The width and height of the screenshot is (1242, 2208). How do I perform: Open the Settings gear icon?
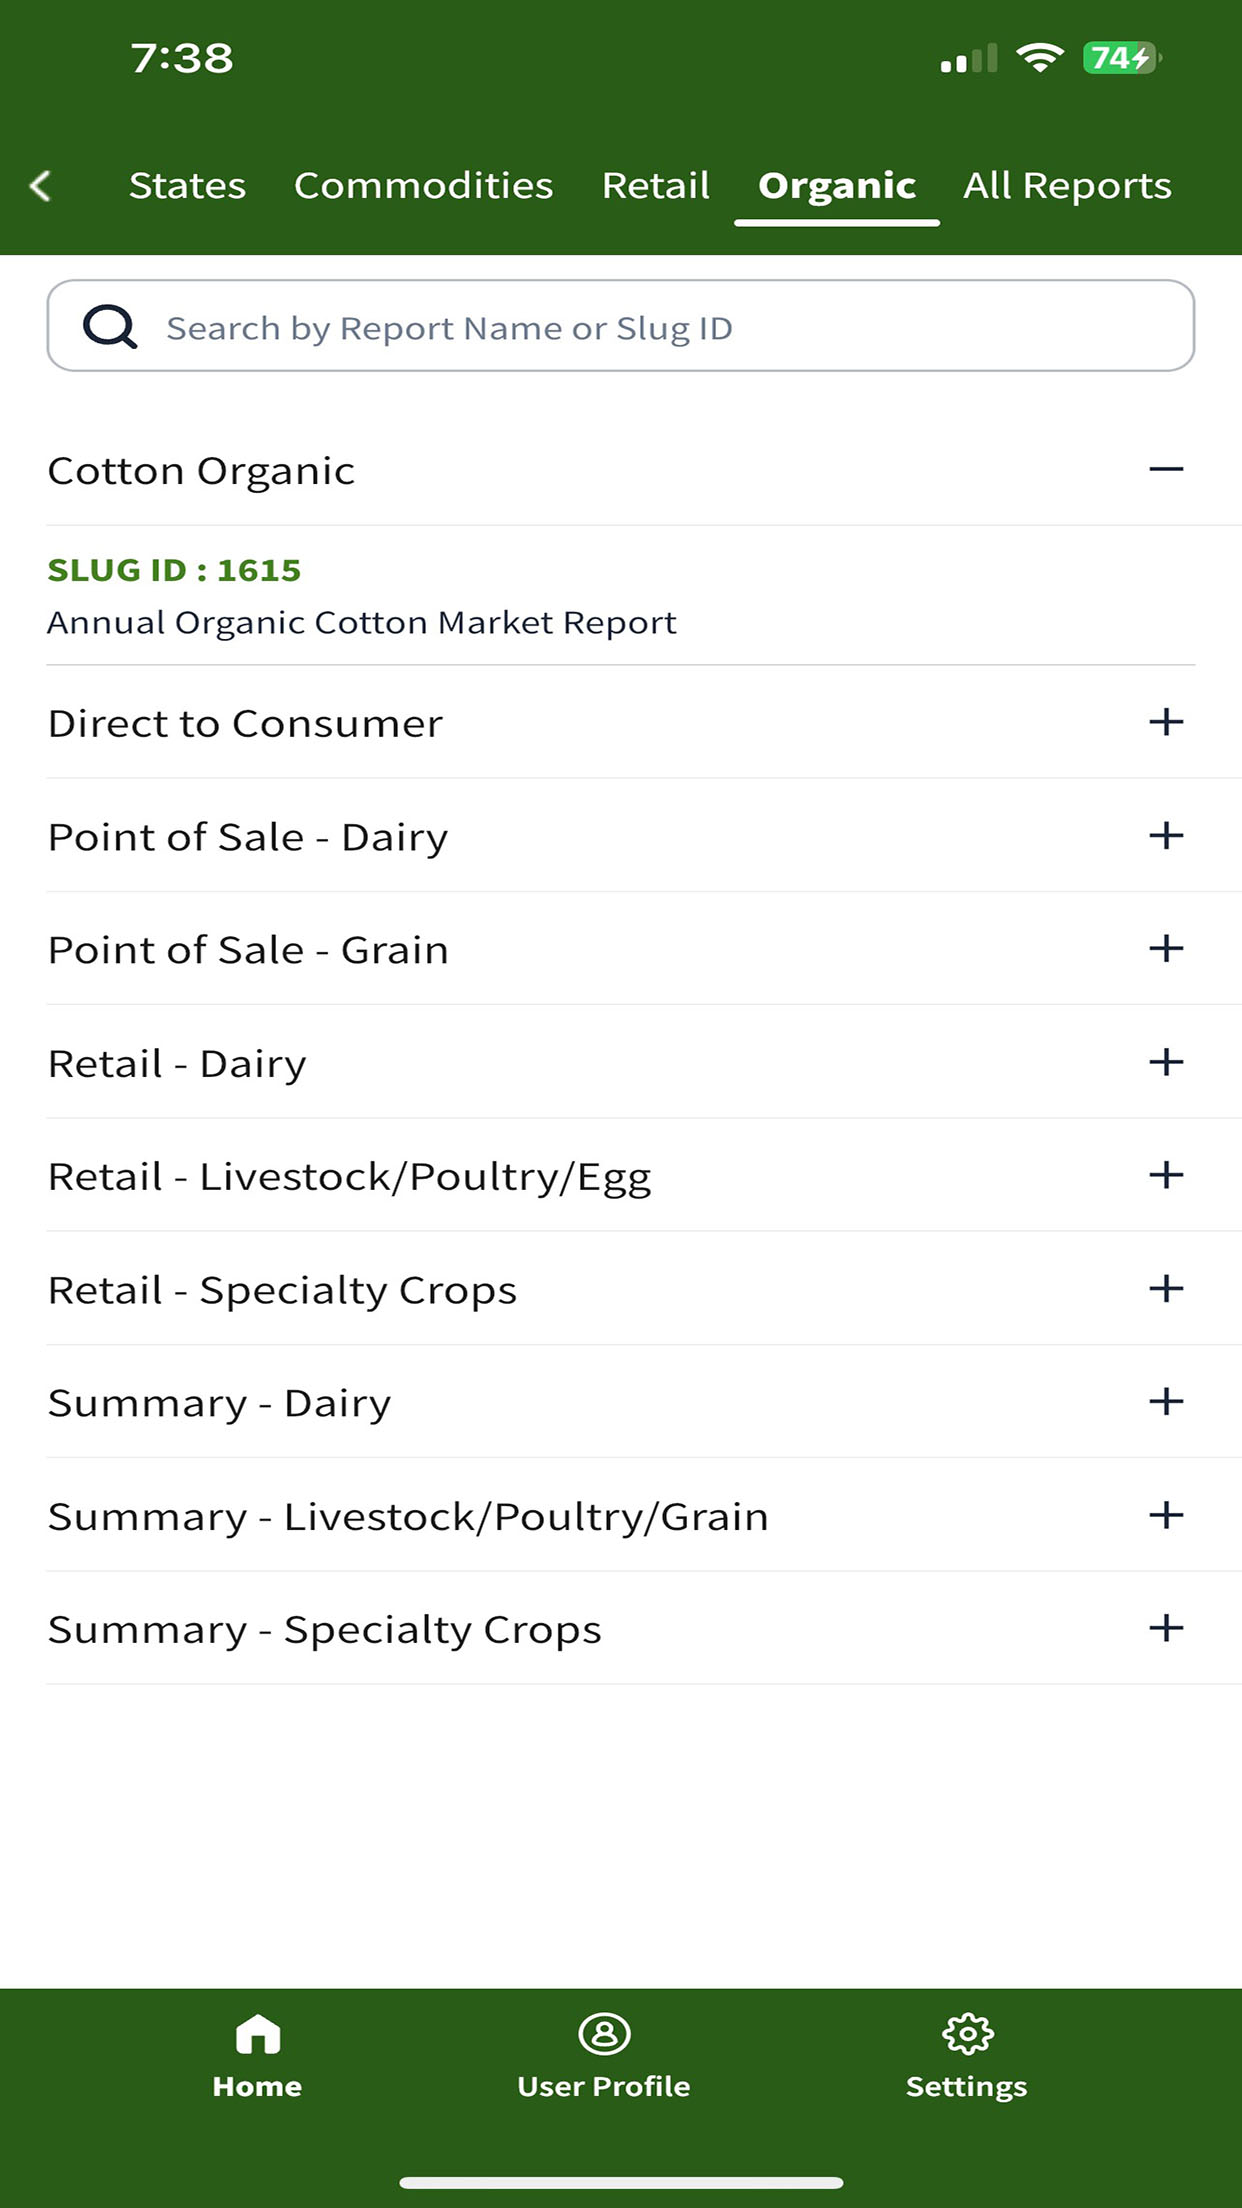pyautogui.click(x=967, y=2034)
